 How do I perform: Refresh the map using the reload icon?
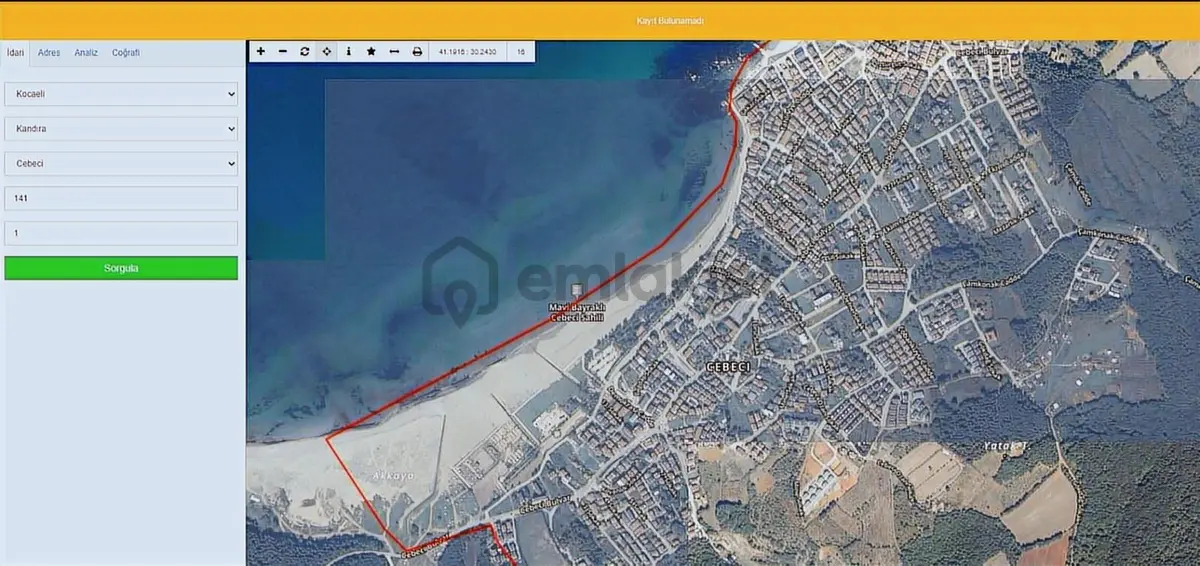point(305,51)
